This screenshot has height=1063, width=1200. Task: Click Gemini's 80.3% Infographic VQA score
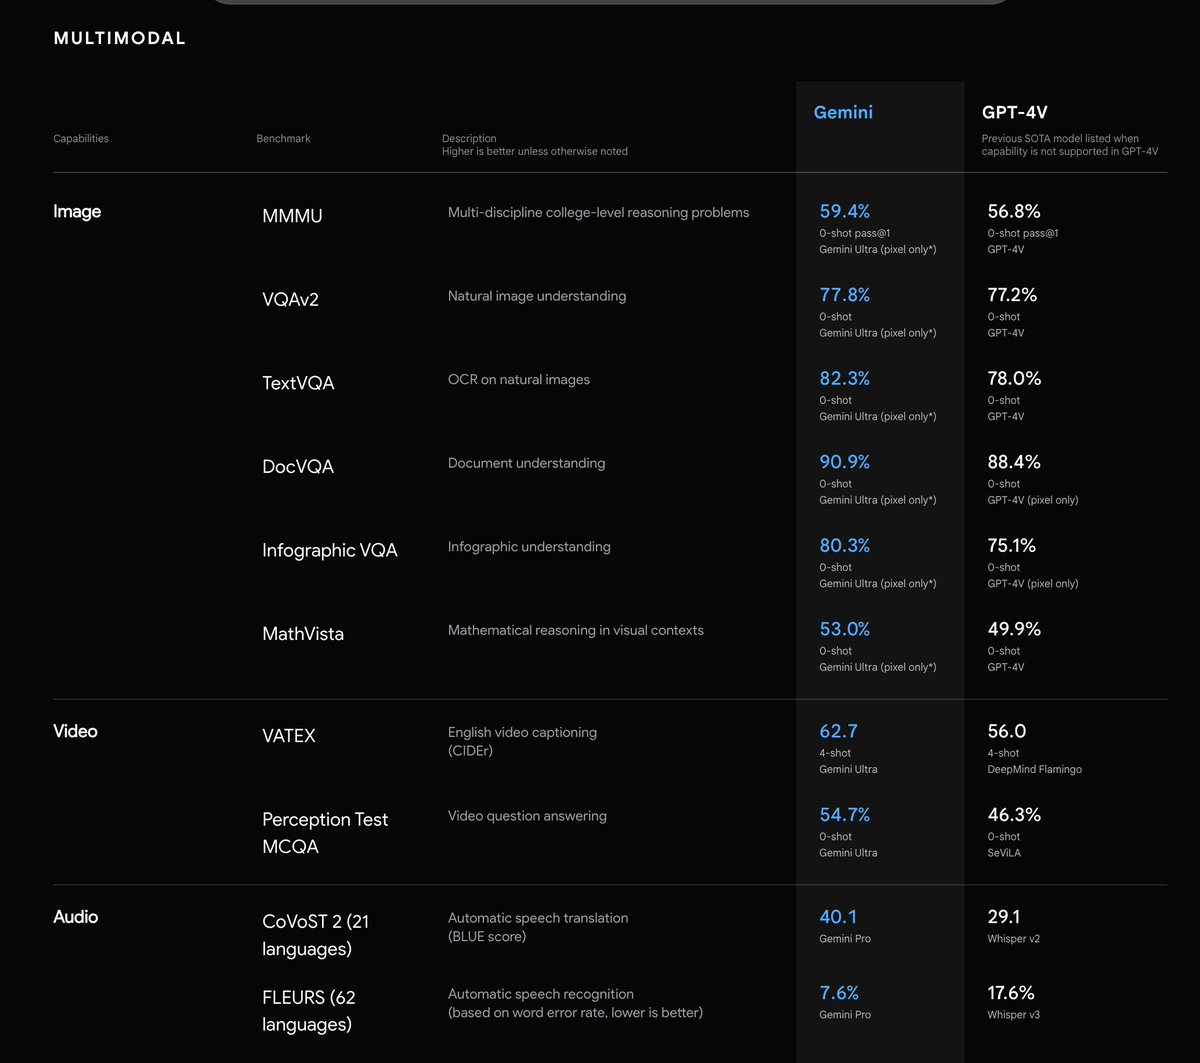click(x=845, y=546)
